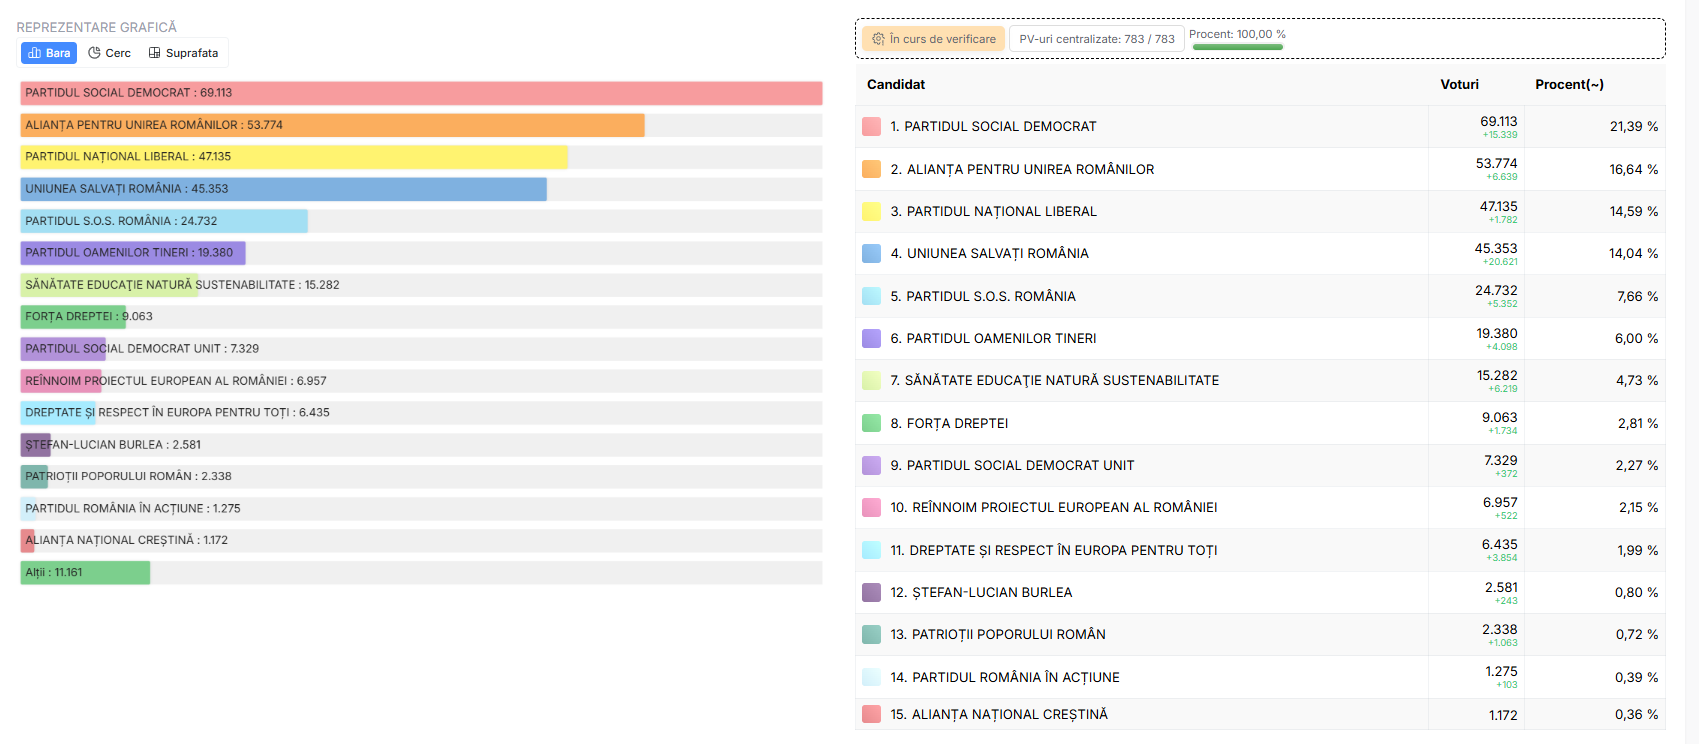Click the Partidul Oamenilor Tineri chart bar
Image resolution: width=1699 pixels, height=744 pixels.
[x=133, y=253]
